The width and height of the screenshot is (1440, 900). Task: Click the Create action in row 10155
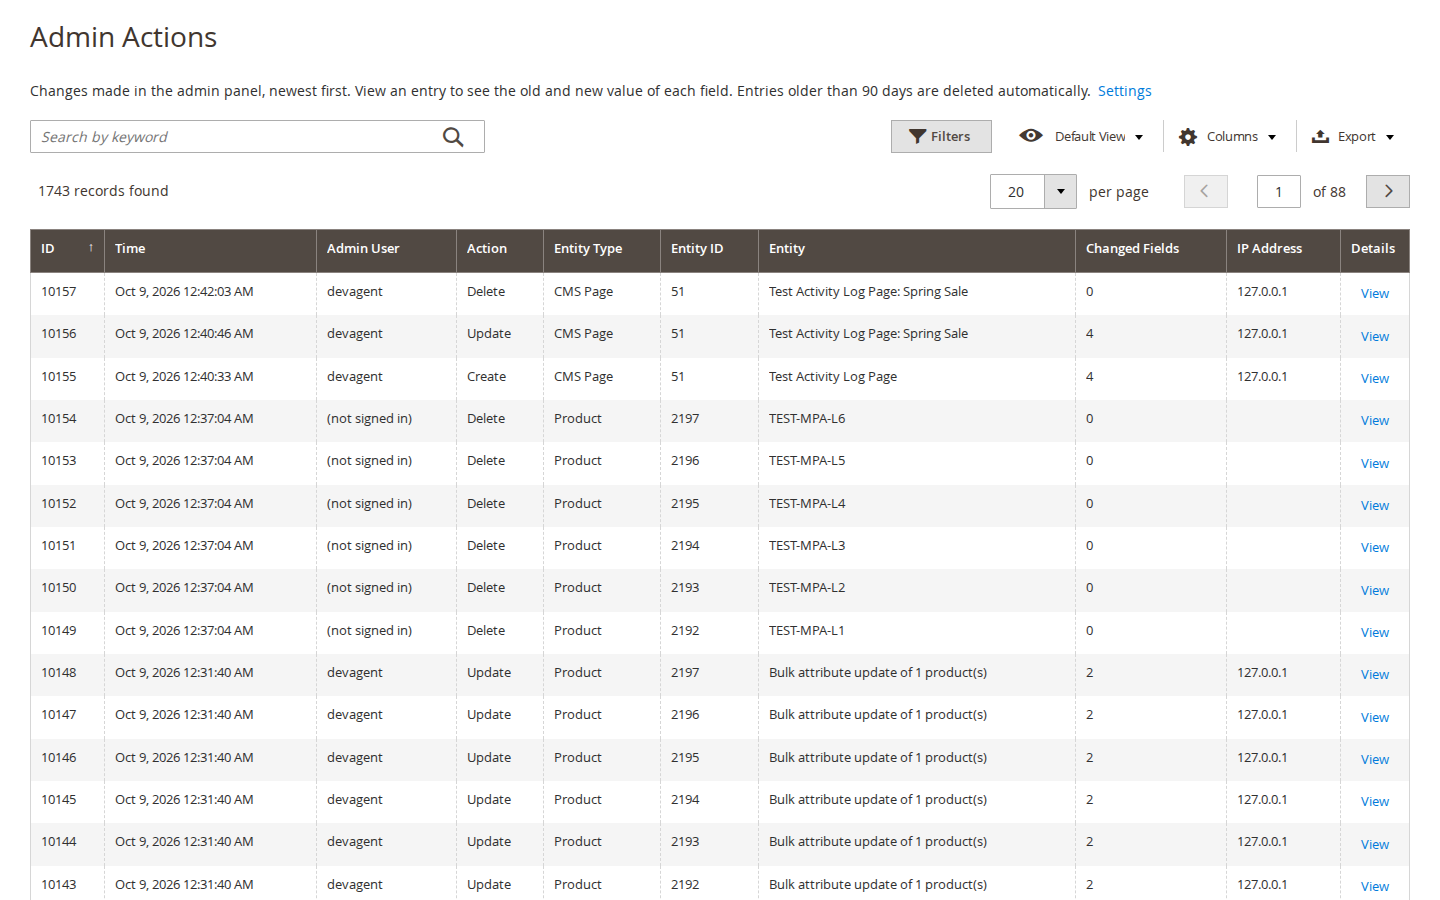[486, 377]
